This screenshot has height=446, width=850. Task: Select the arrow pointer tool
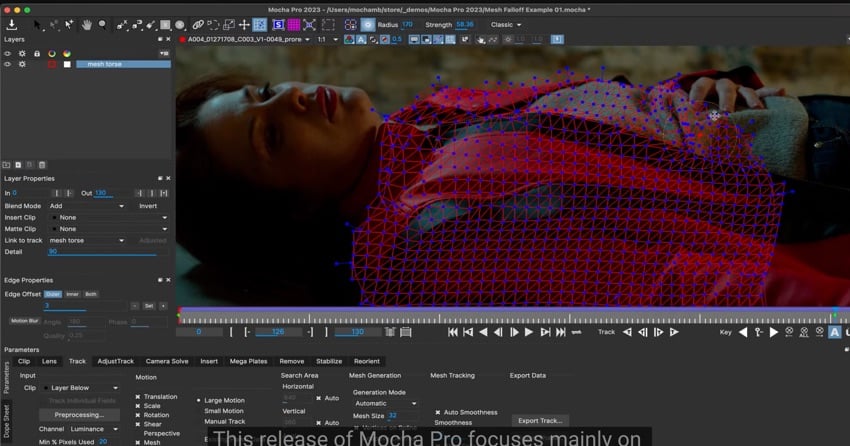pos(38,25)
